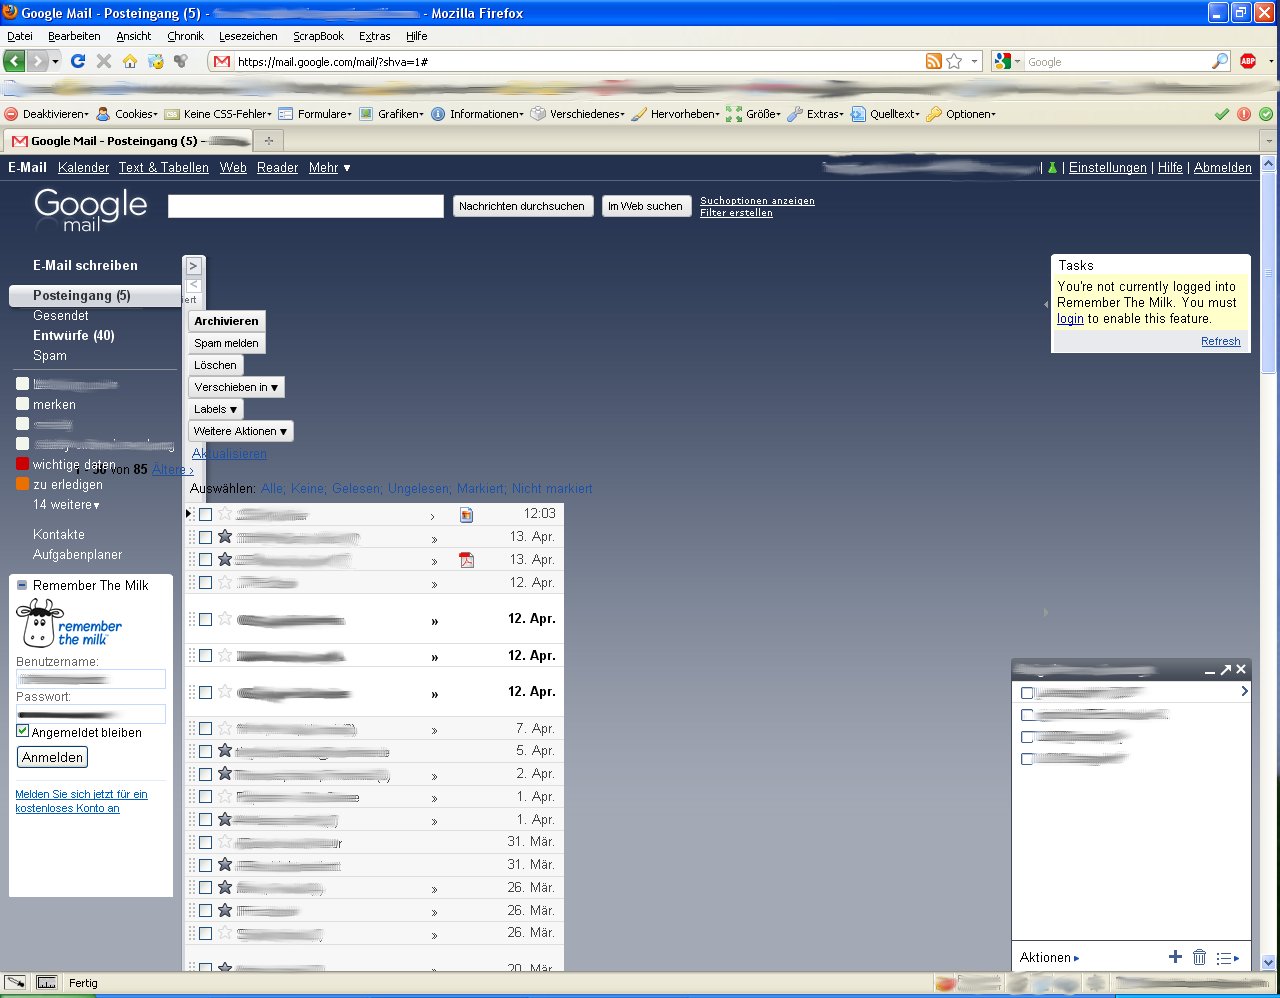Open a new tab with the plus button
Image resolution: width=1280 pixels, height=998 pixels.
click(268, 141)
